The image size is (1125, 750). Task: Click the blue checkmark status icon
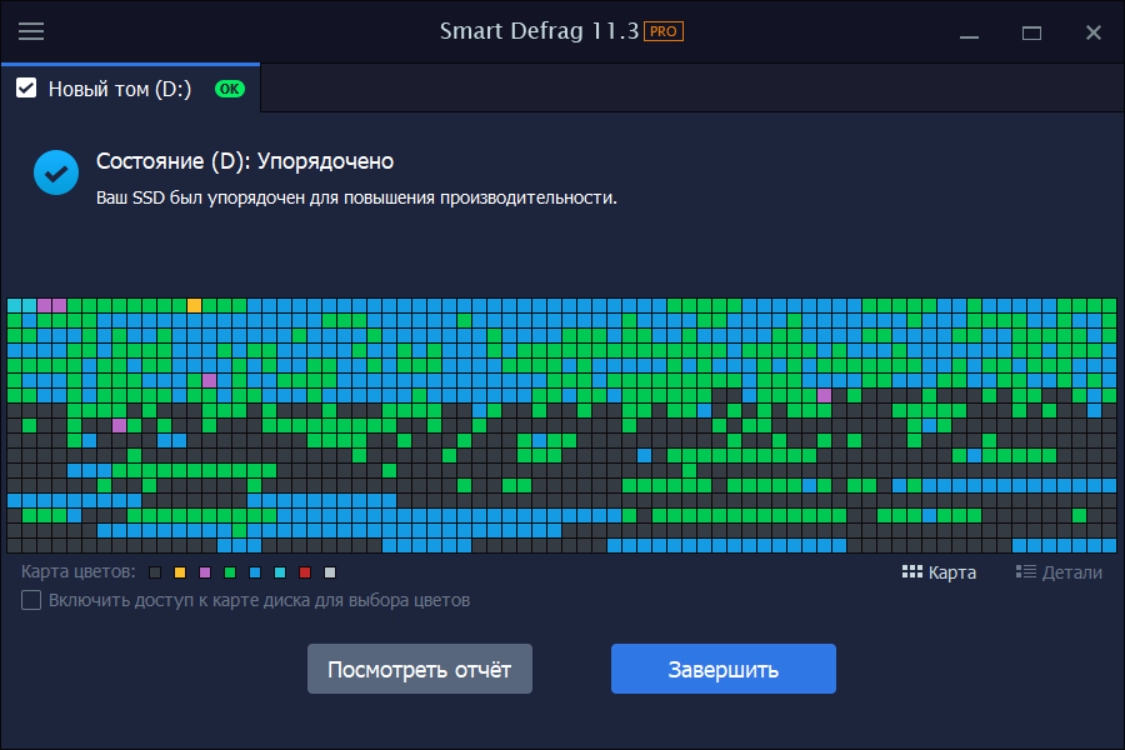point(56,172)
